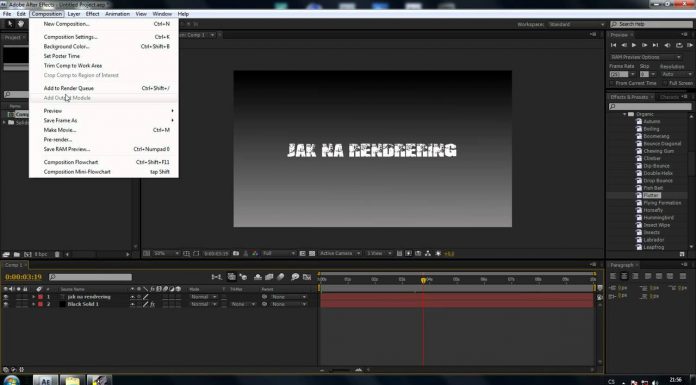The image size is (696, 385).
Task: Toggle fx switch on Black Solid 1 layer
Action: pyautogui.click(x=152, y=304)
